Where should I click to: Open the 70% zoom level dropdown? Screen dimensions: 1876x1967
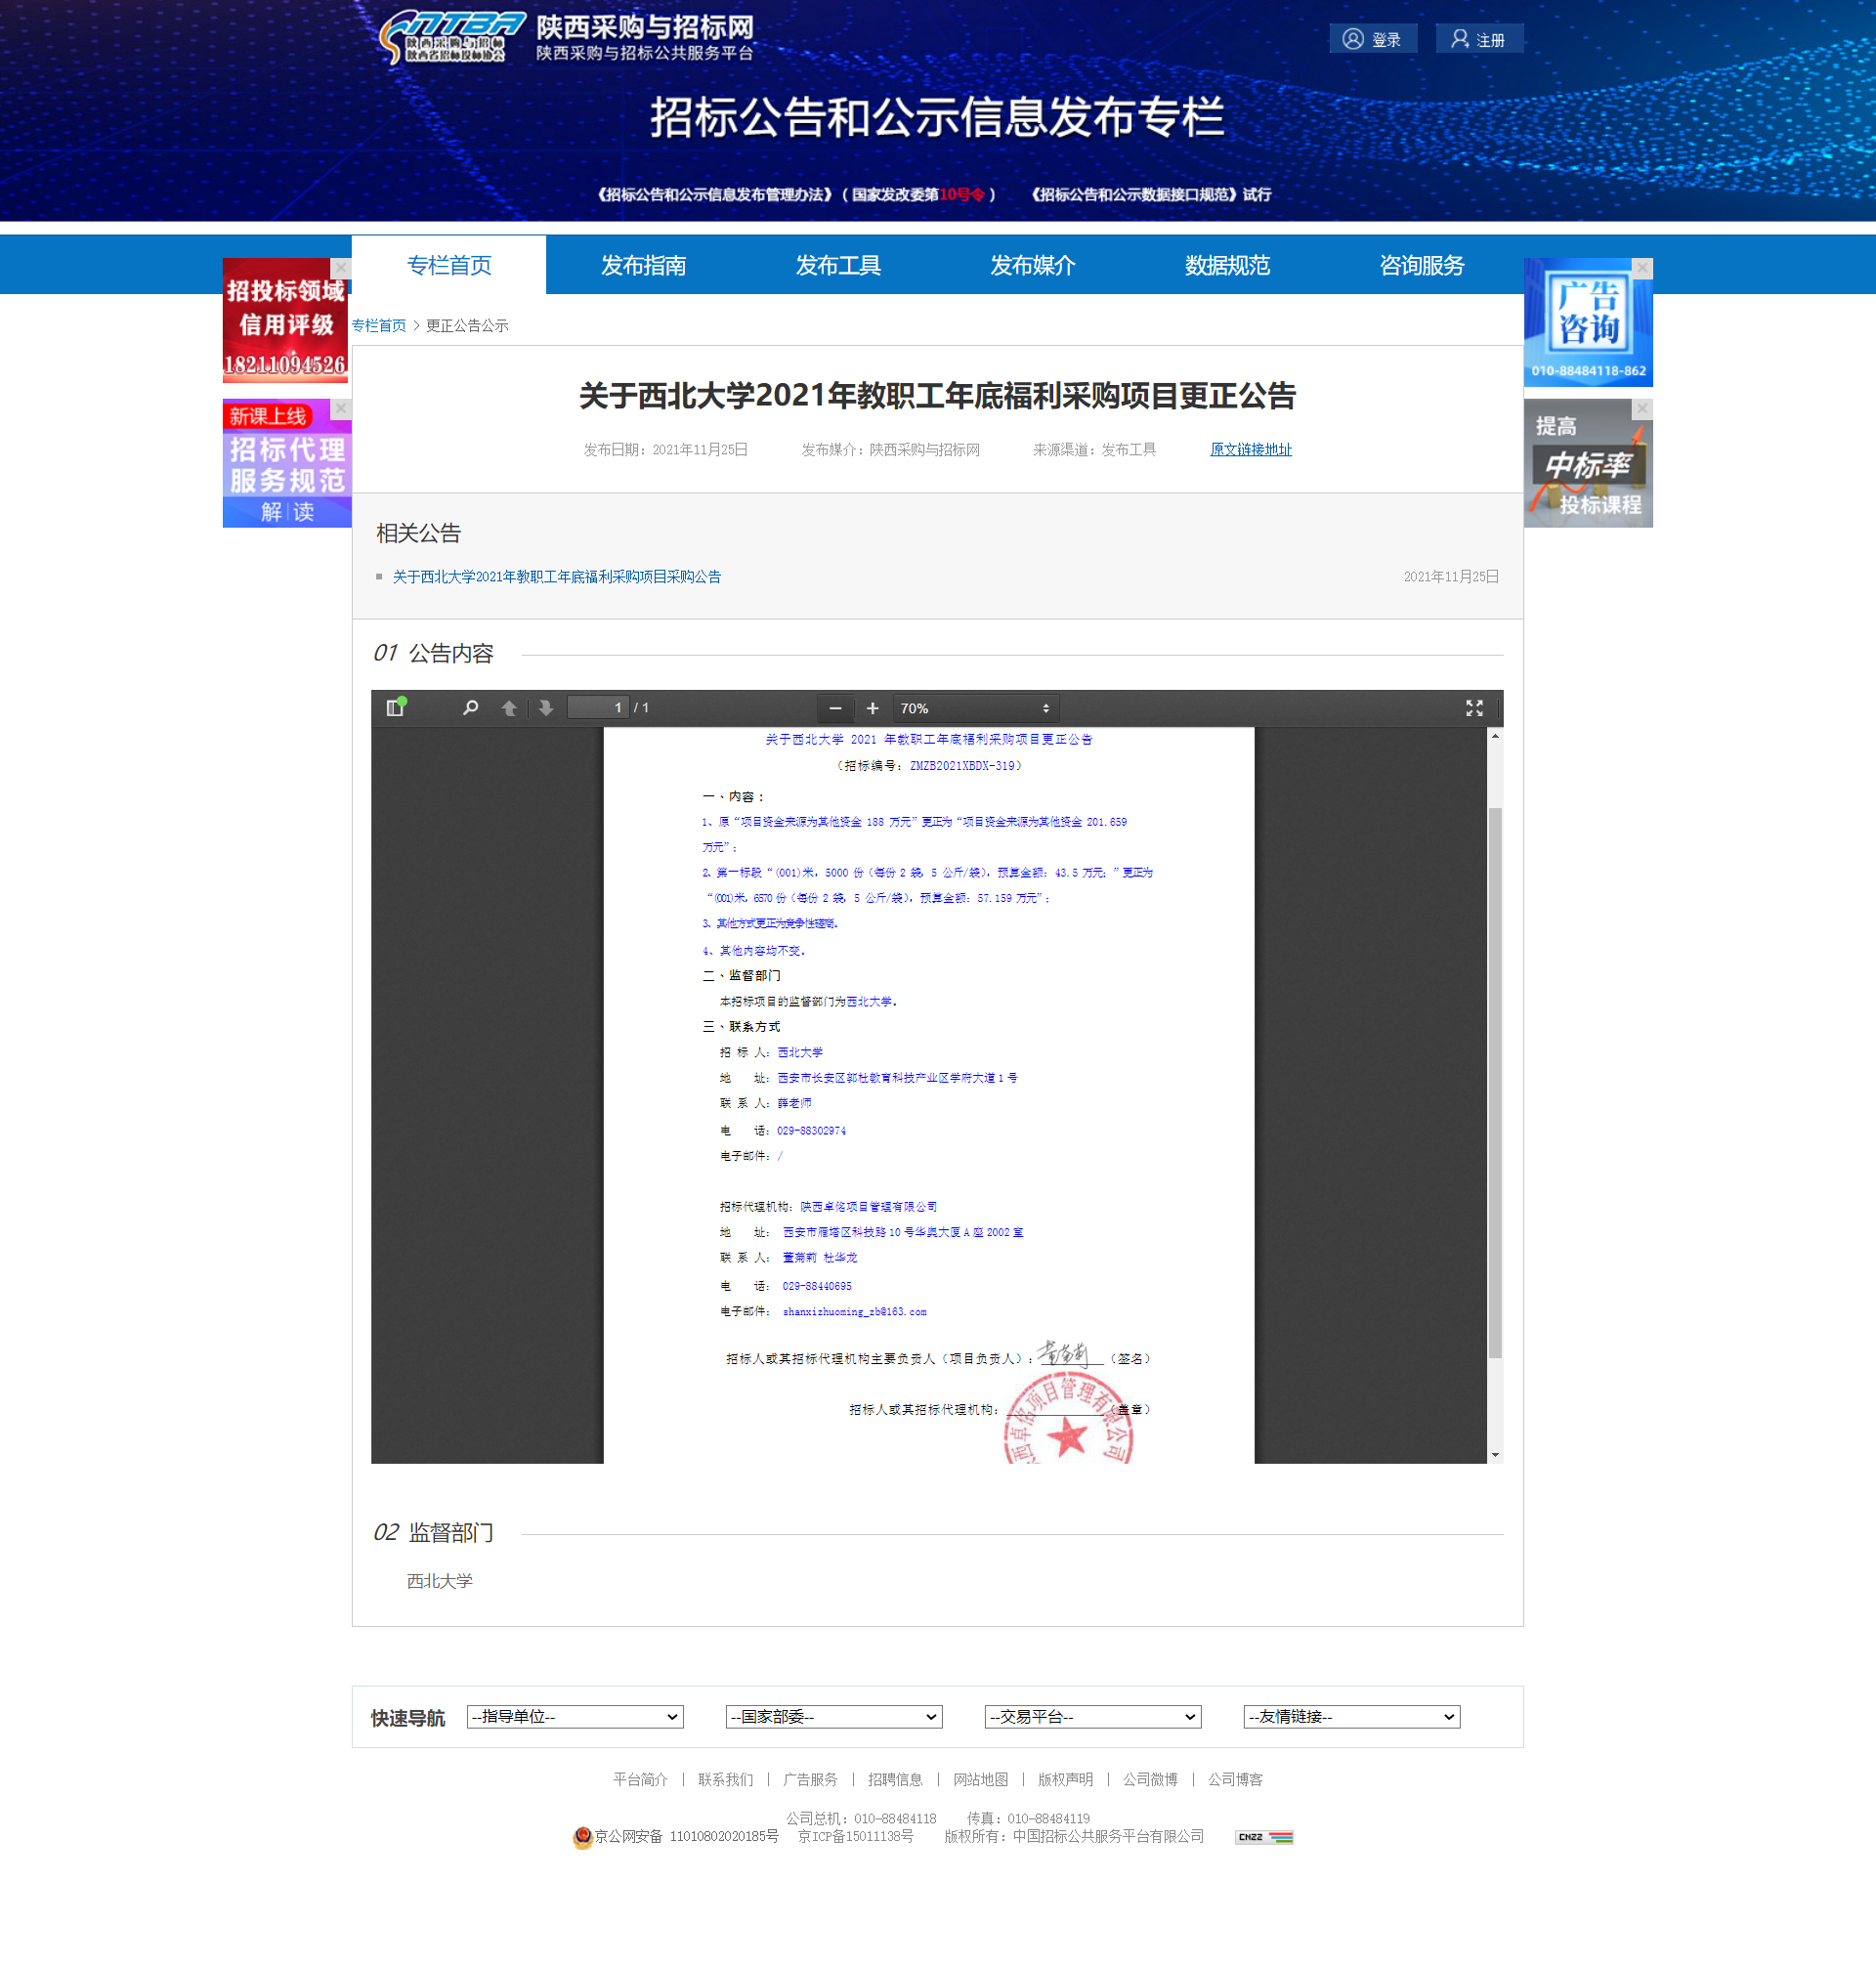click(x=974, y=708)
